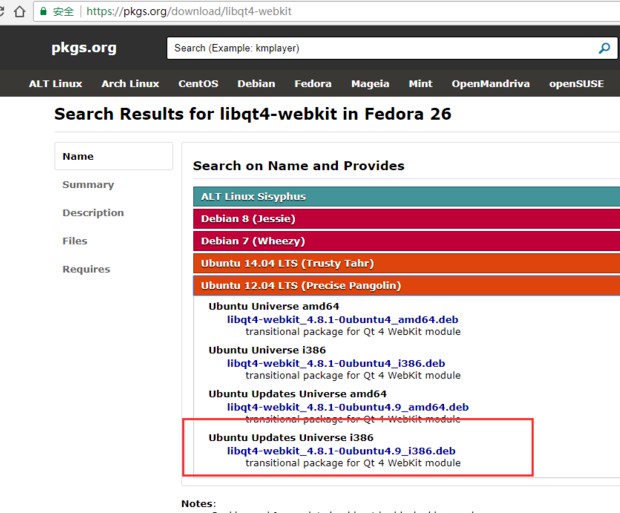Open Fedora in navigation bar
This screenshot has height=513, width=620.
(313, 84)
